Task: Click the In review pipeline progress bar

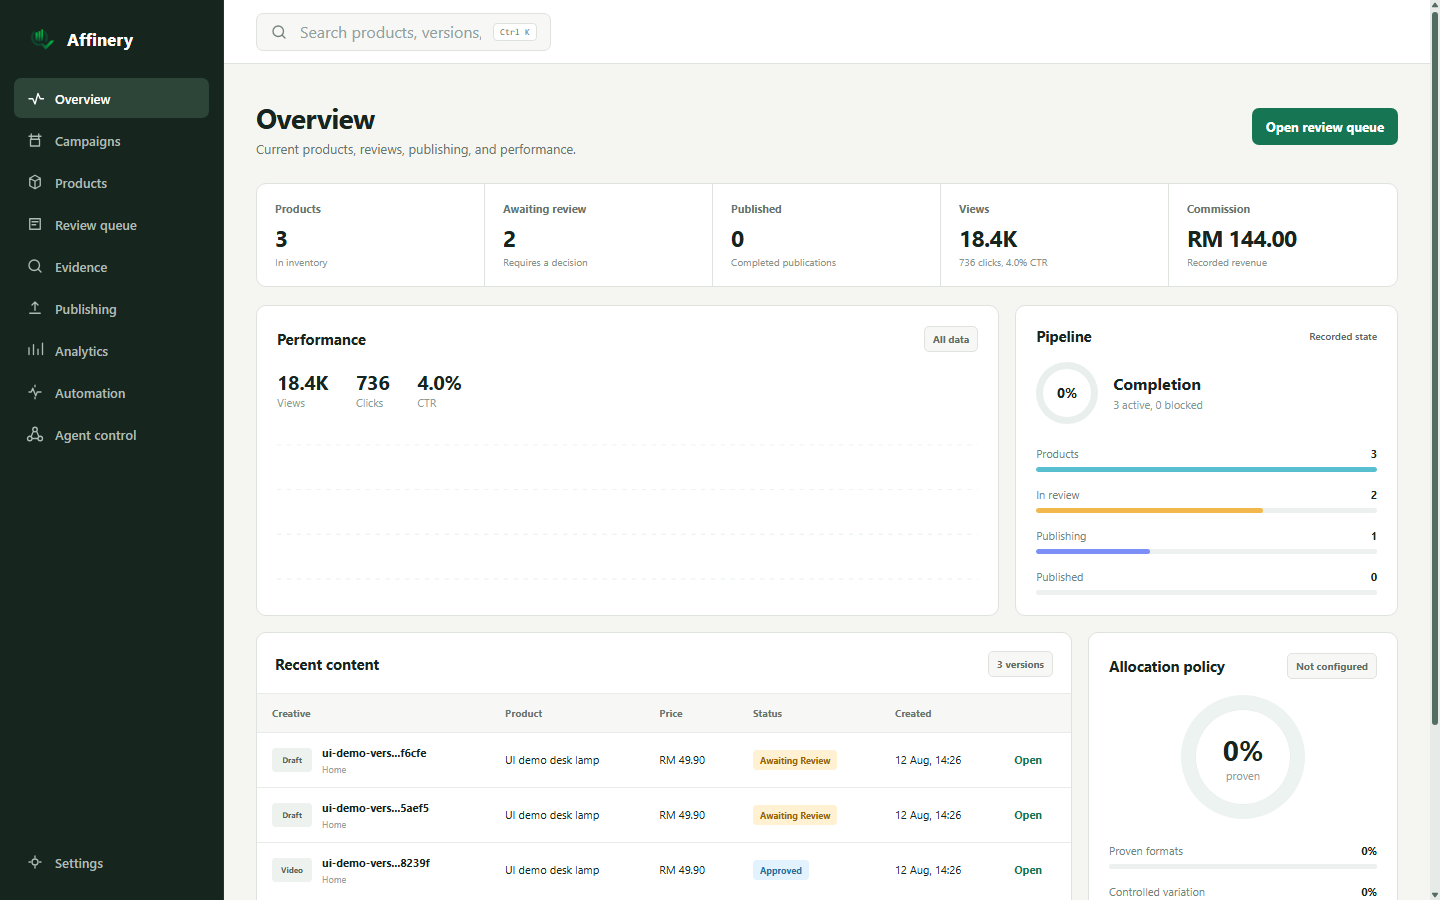Action: click(x=1206, y=510)
